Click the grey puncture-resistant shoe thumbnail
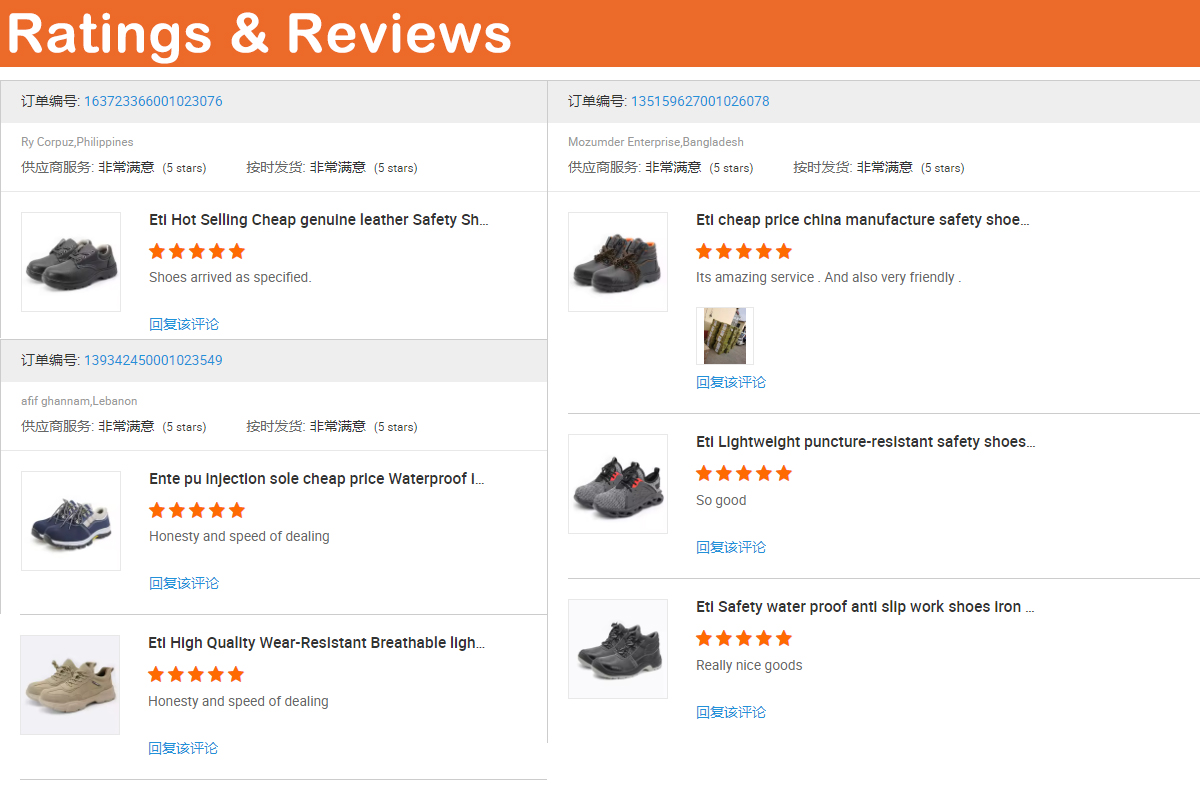The image size is (1200, 800). (x=618, y=484)
